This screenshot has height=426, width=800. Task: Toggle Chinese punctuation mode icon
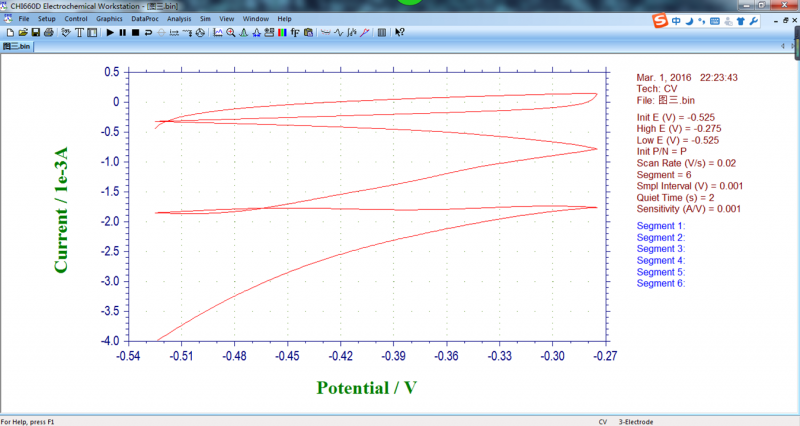(702, 21)
